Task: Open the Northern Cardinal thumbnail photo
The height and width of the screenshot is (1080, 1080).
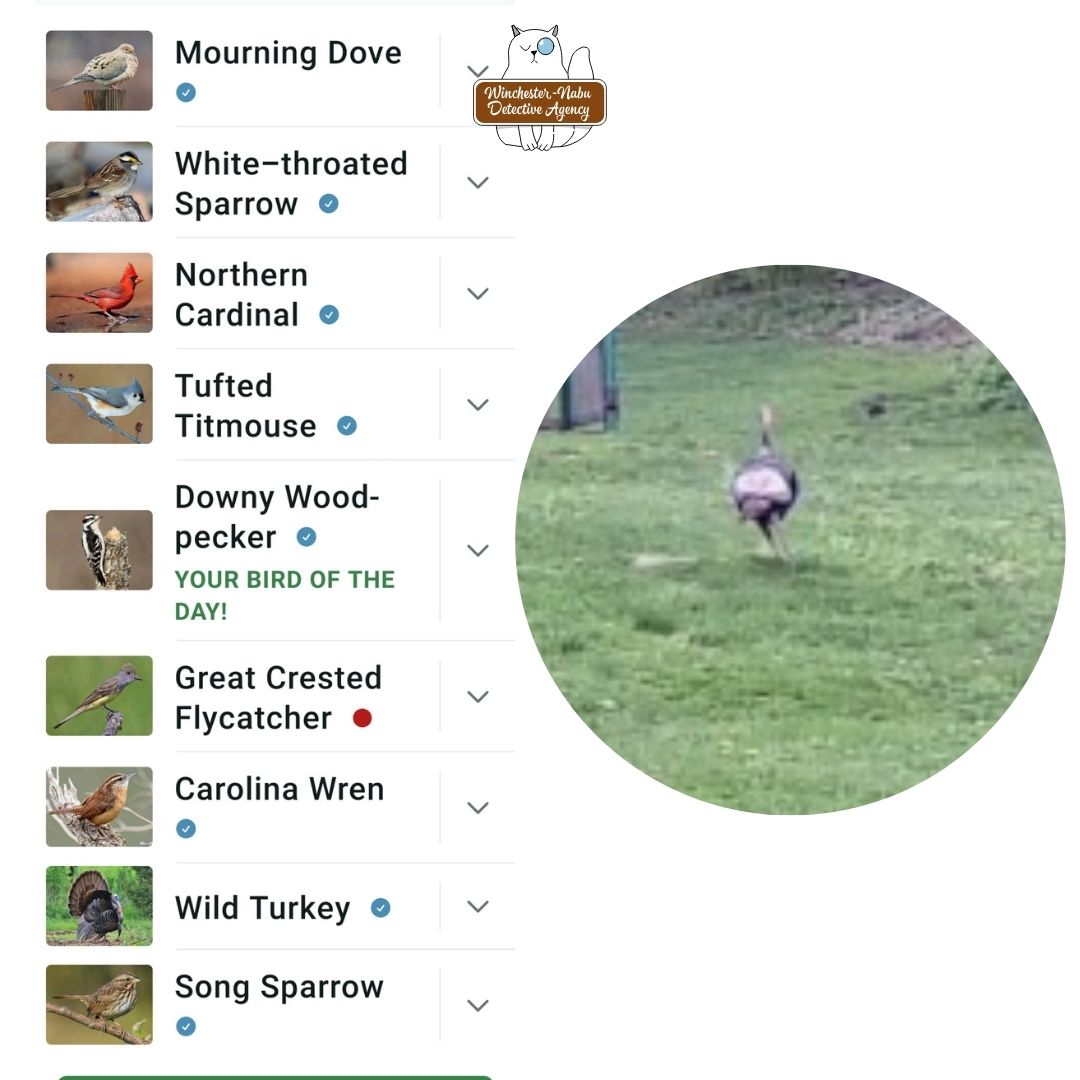Action: (99, 293)
